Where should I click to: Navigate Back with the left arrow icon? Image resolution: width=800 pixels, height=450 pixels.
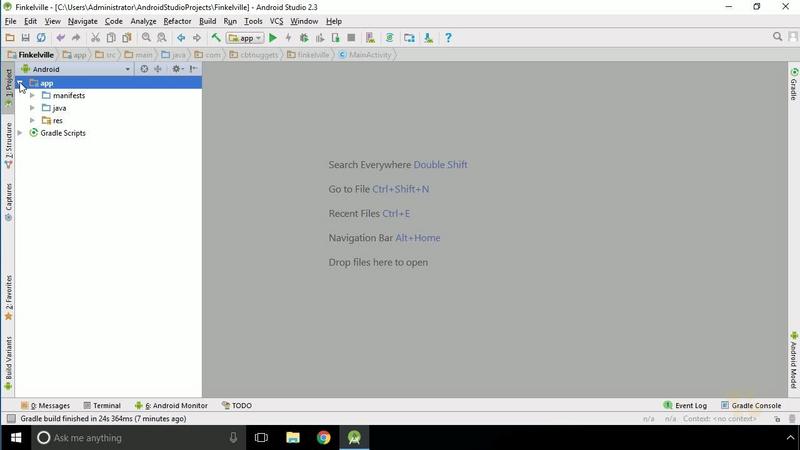pyautogui.click(x=181, y=38)
